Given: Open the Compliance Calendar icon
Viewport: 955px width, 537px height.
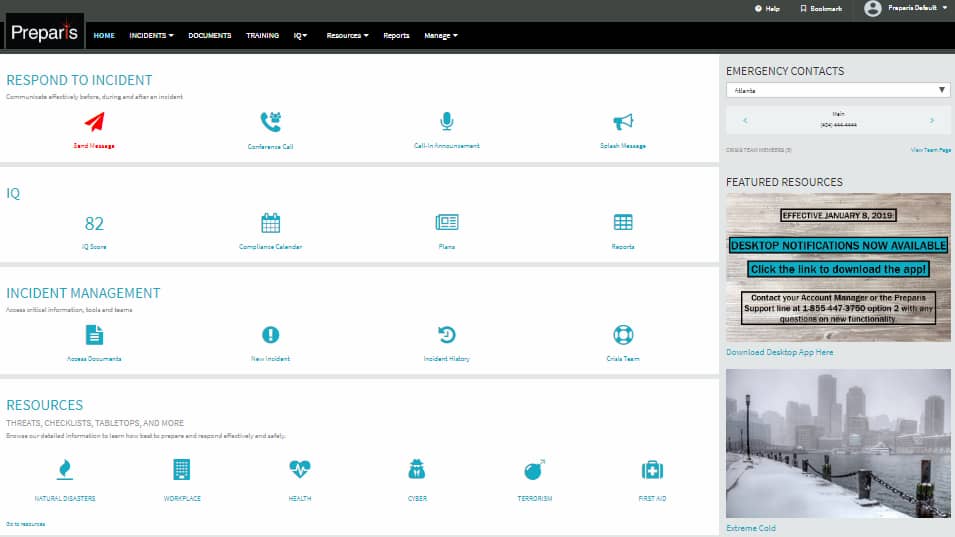Looking at the screenshot, I should coord(270,222).
